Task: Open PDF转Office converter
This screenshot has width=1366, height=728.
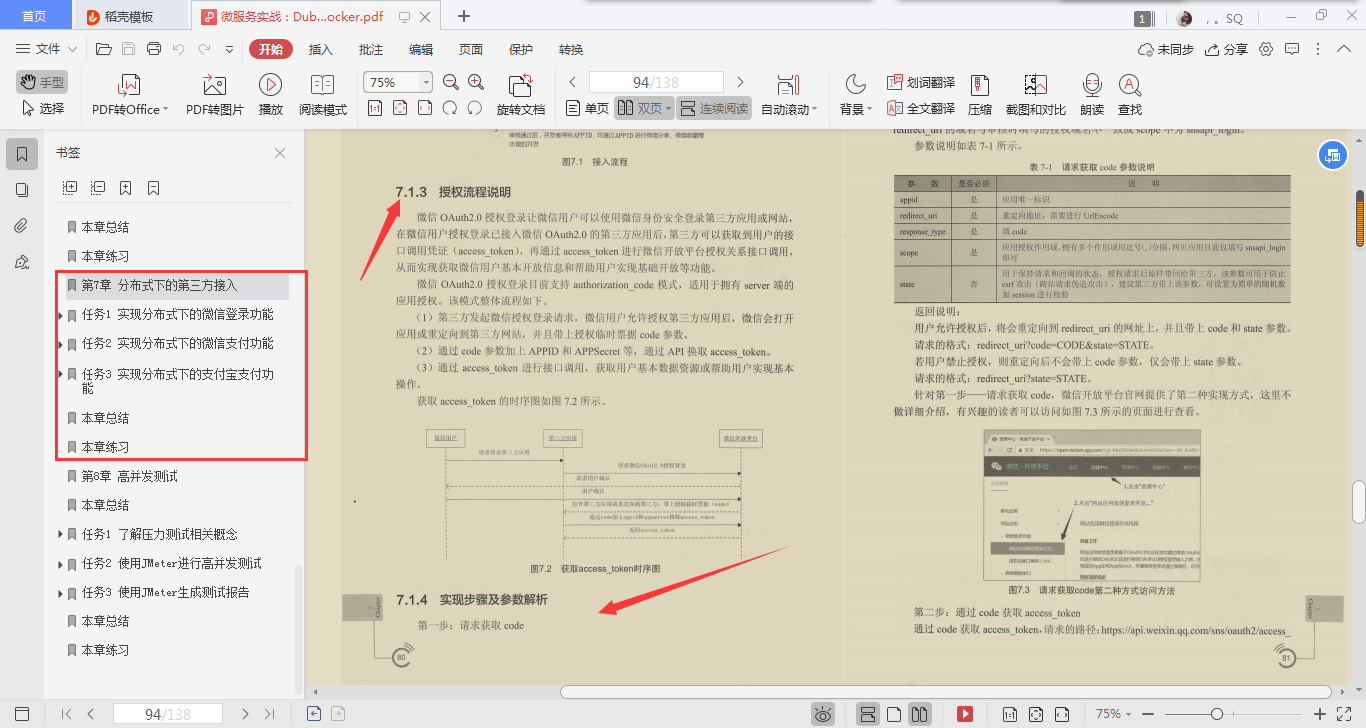Action: (x=129, y=95)
